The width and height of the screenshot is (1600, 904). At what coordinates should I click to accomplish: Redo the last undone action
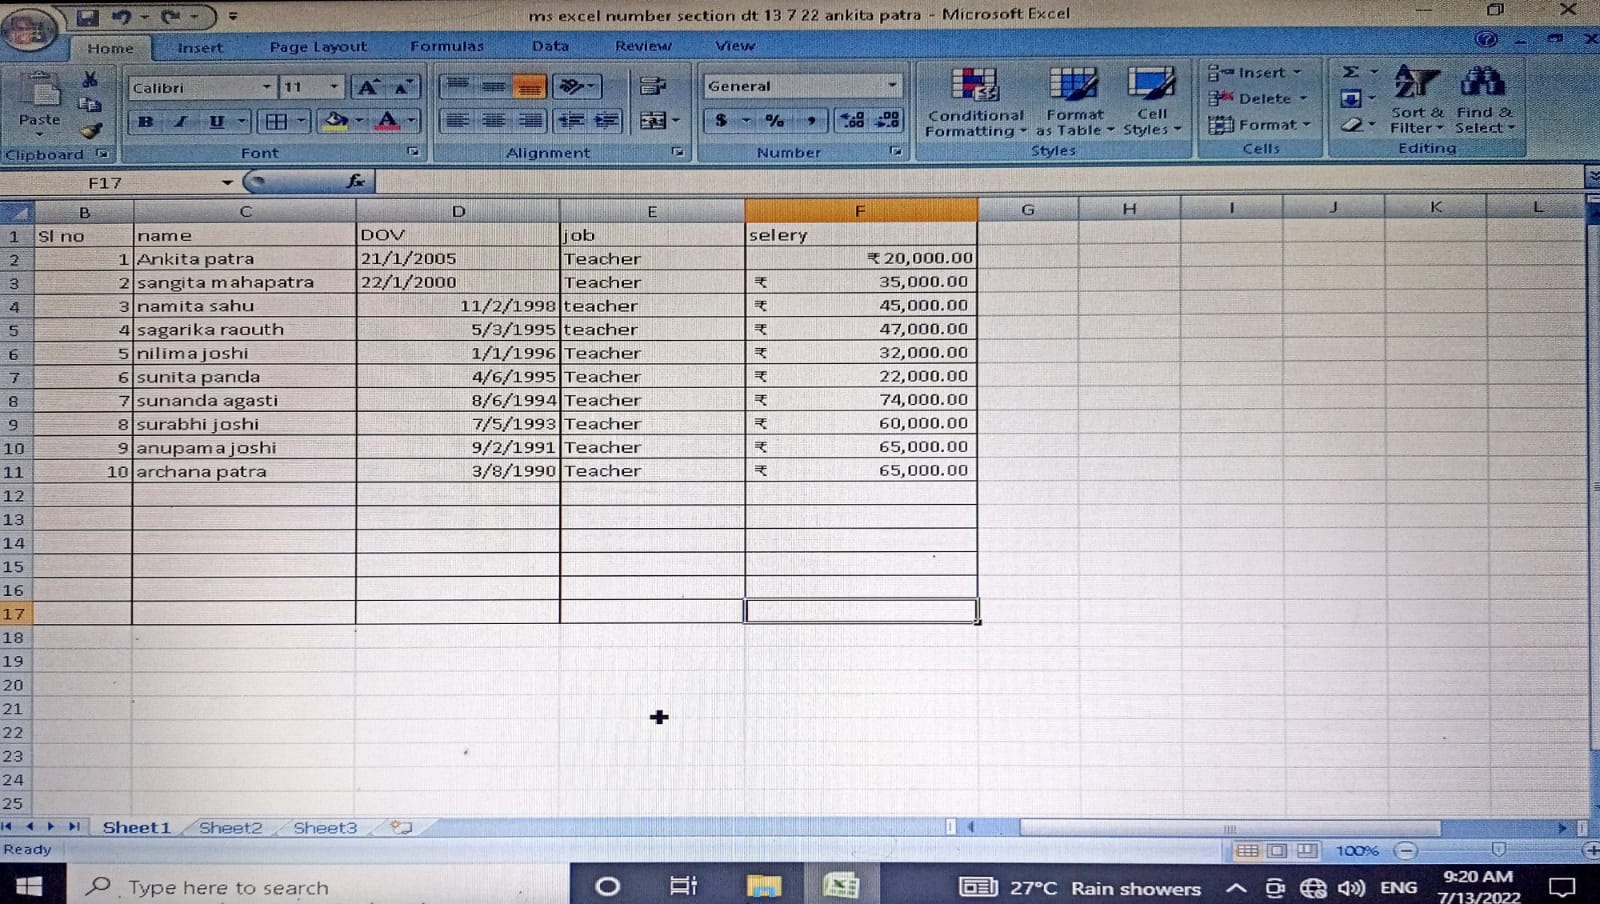pyautogui.click(x=171, y=16)
